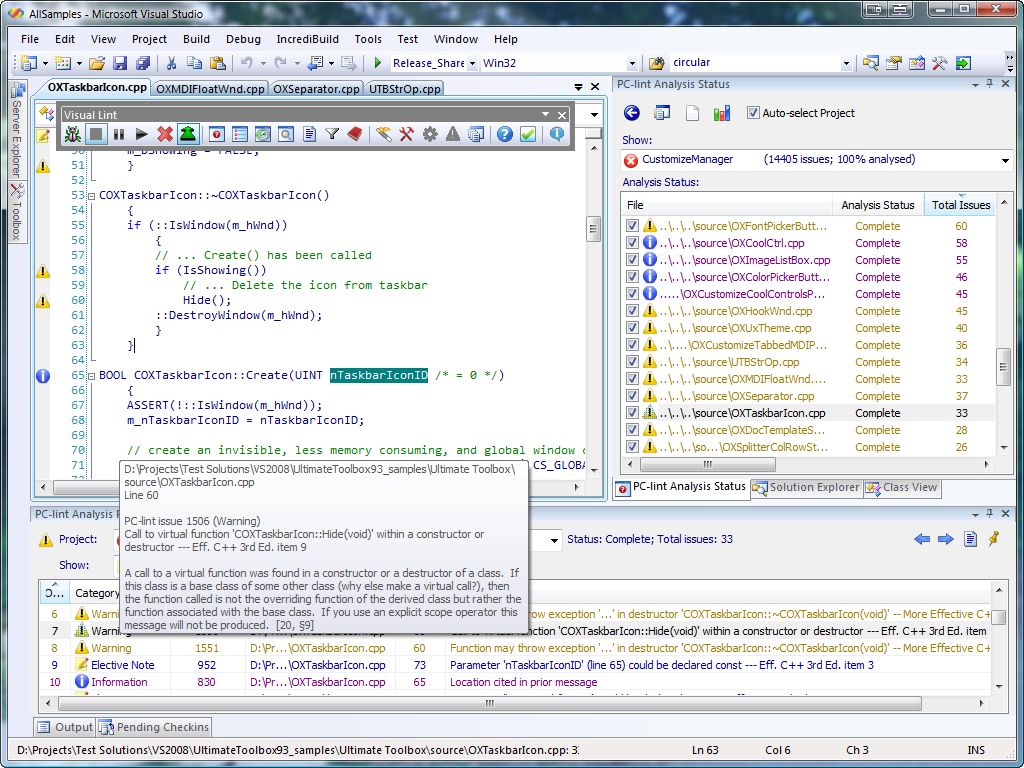Viewport: 1024px width, 768px height.
Task: Open the active files list dropdown beside editor tabs
Action: click(579, 87)
